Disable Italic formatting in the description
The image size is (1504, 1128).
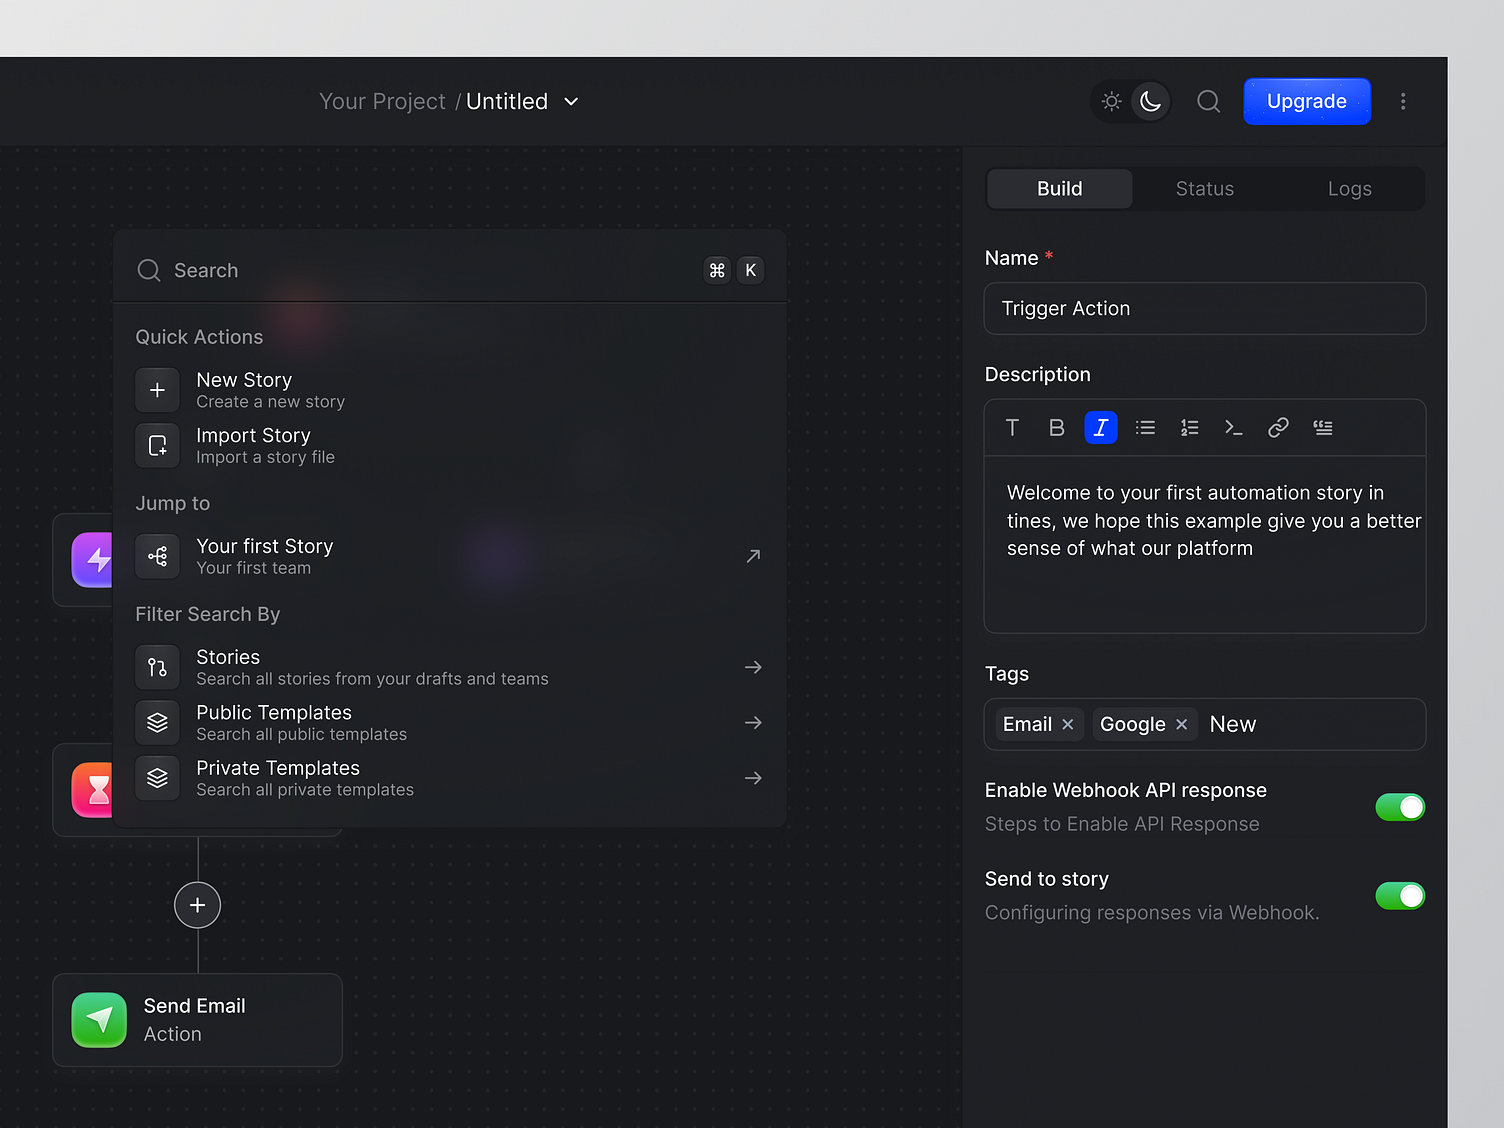click(1100, 427)
